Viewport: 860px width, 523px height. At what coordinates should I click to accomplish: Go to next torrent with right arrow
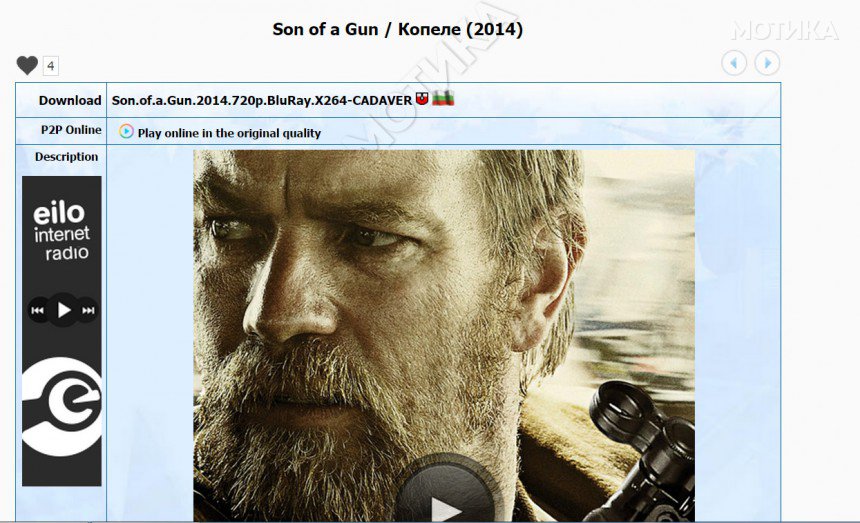[767, 63]
